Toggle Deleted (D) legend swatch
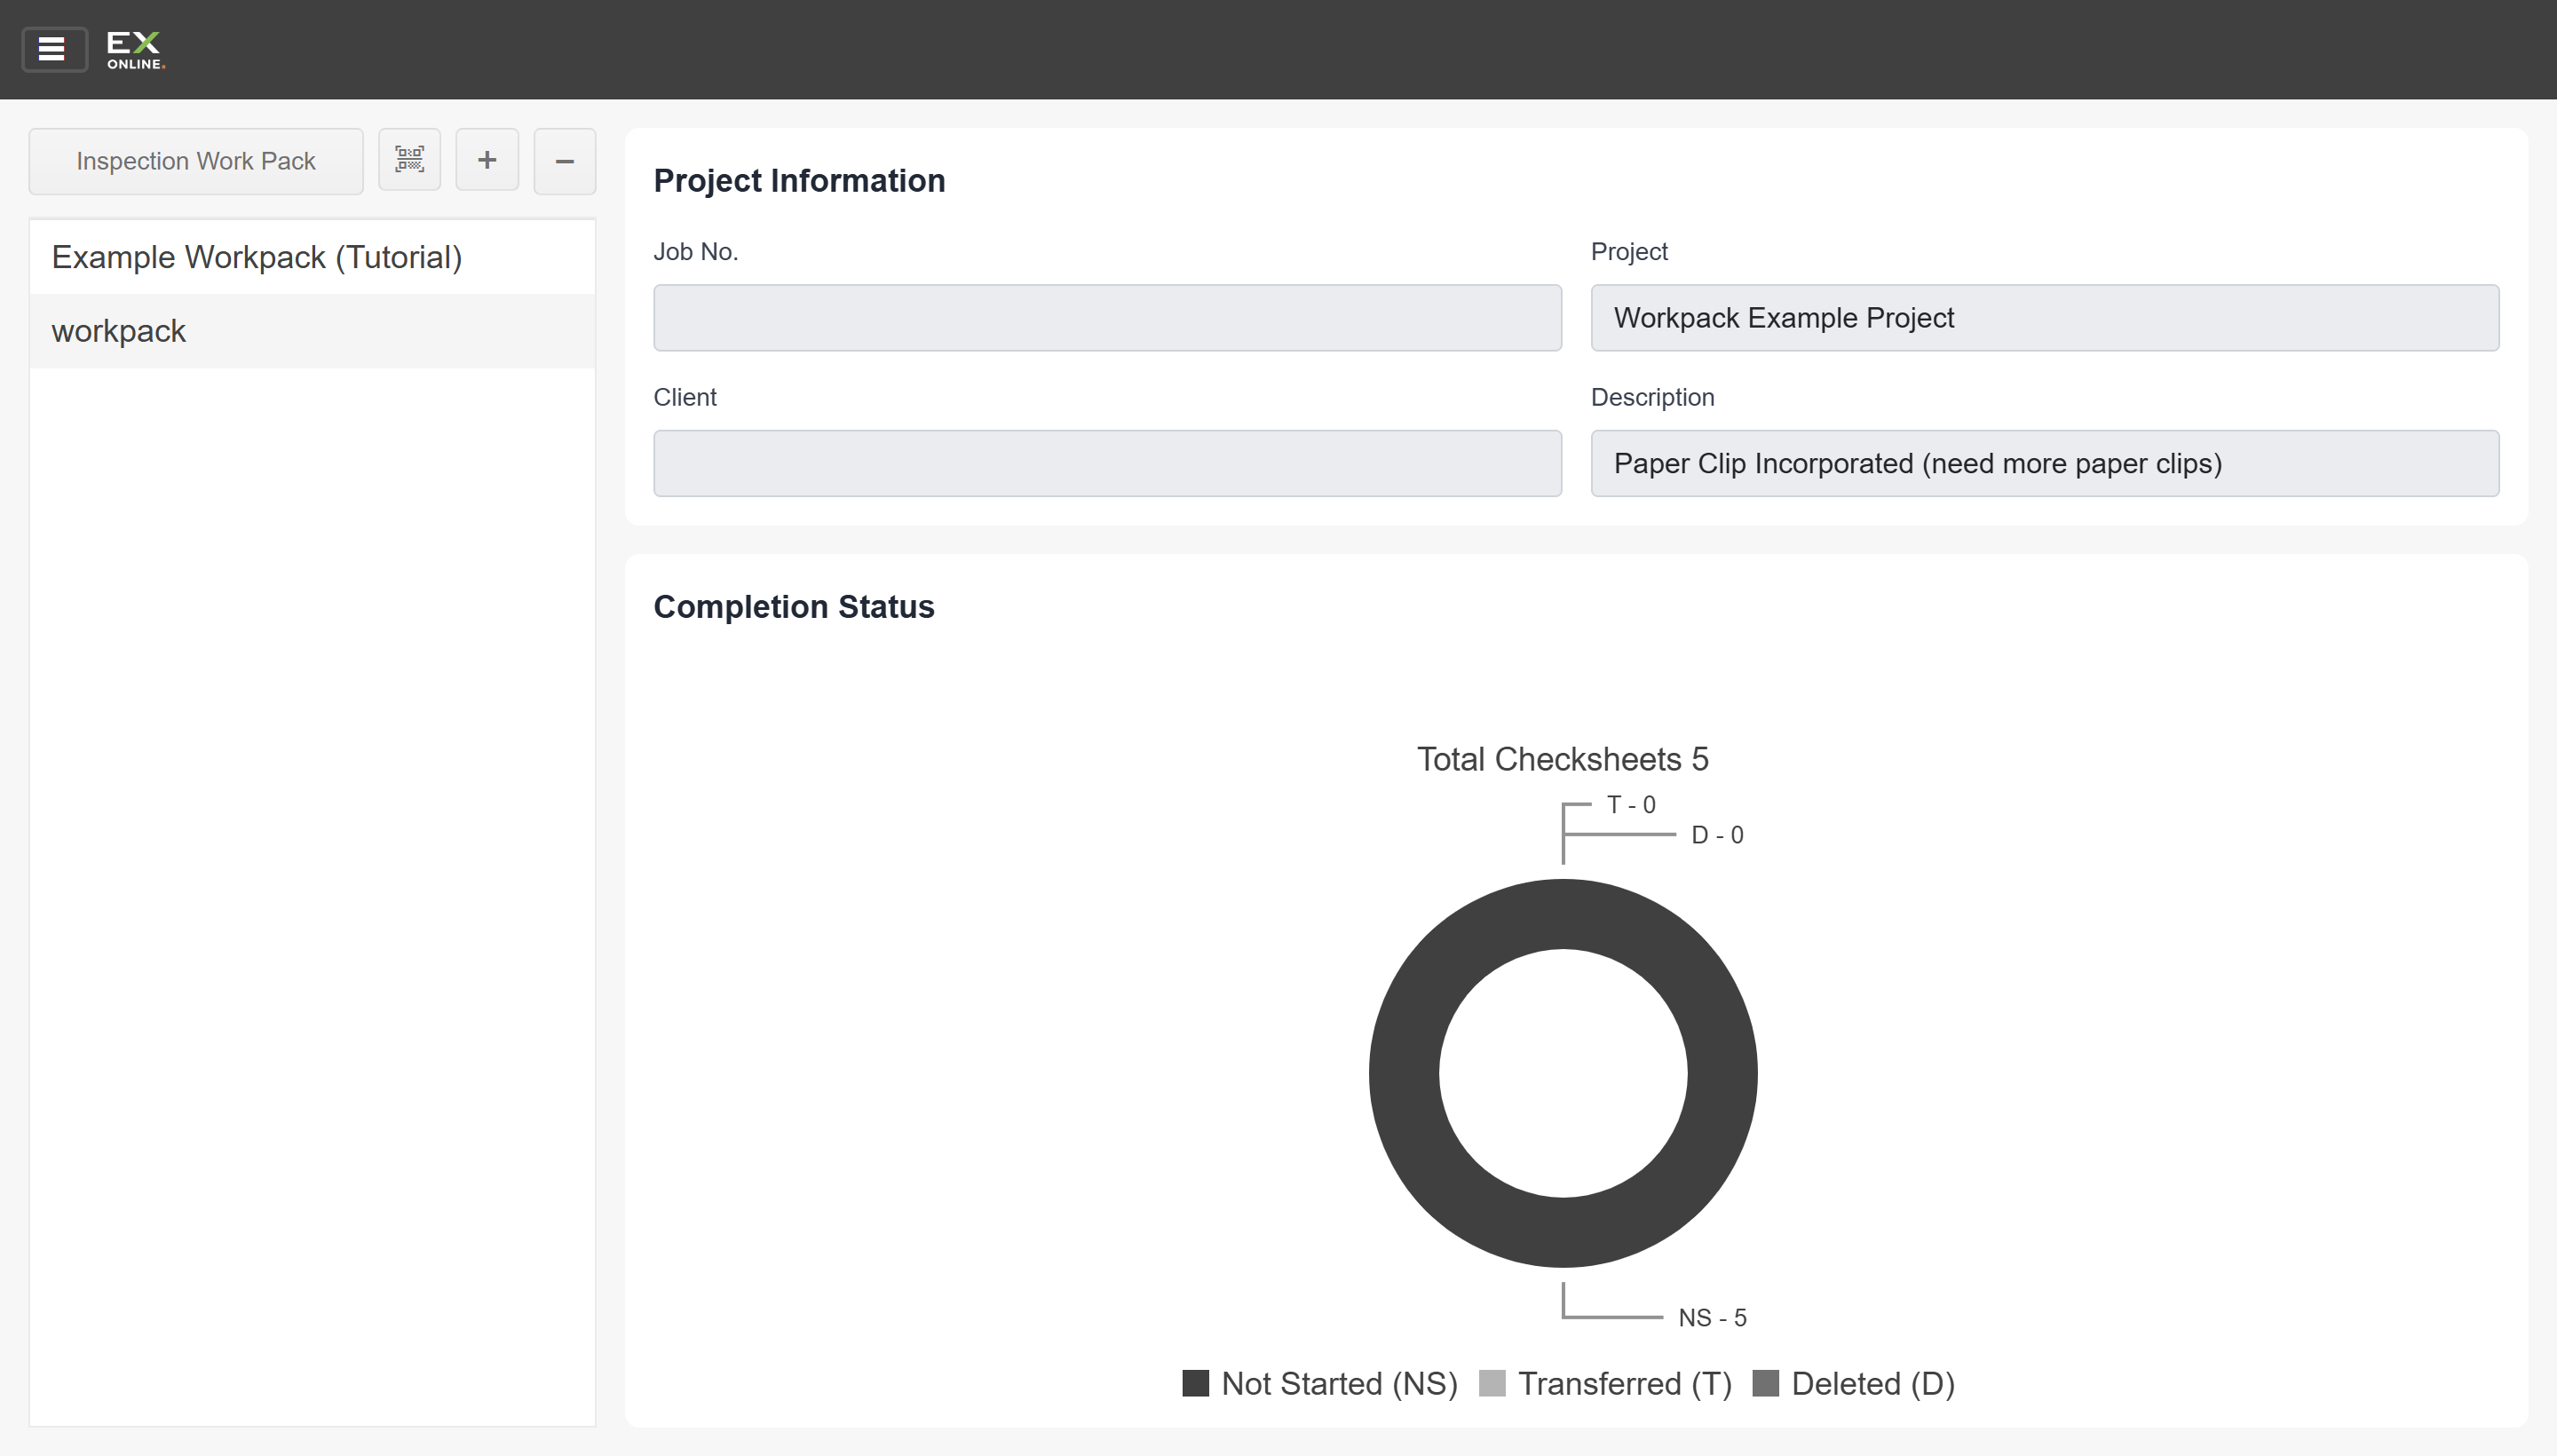This screenshot has width=2557, height=1456. pos(1766,1383)
